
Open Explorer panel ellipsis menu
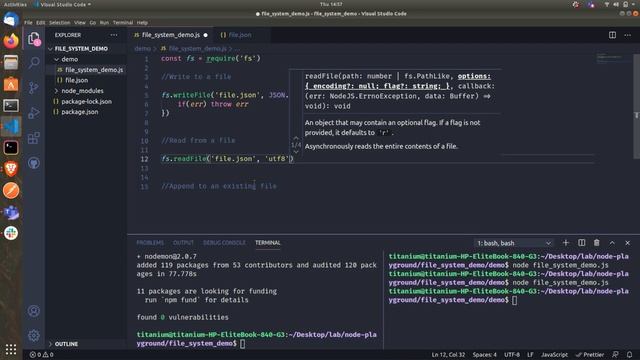click(113, 35)
